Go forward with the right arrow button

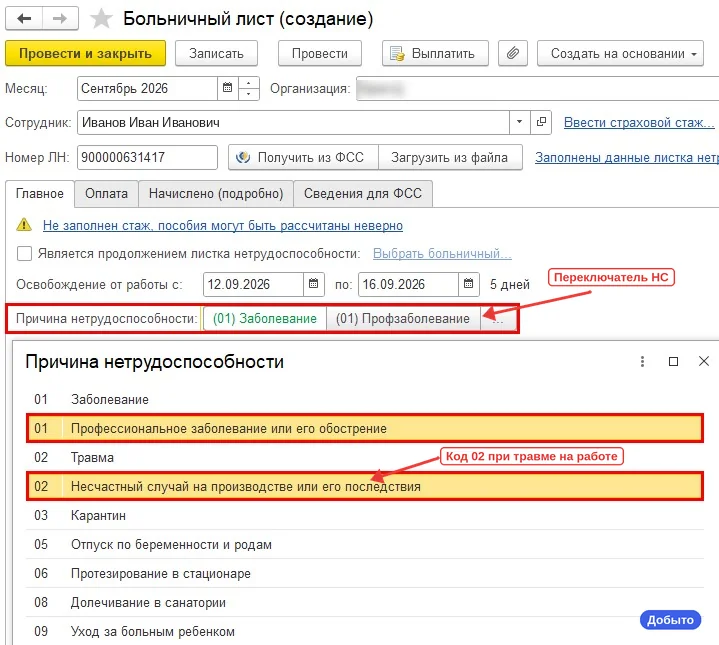(60, 19)
